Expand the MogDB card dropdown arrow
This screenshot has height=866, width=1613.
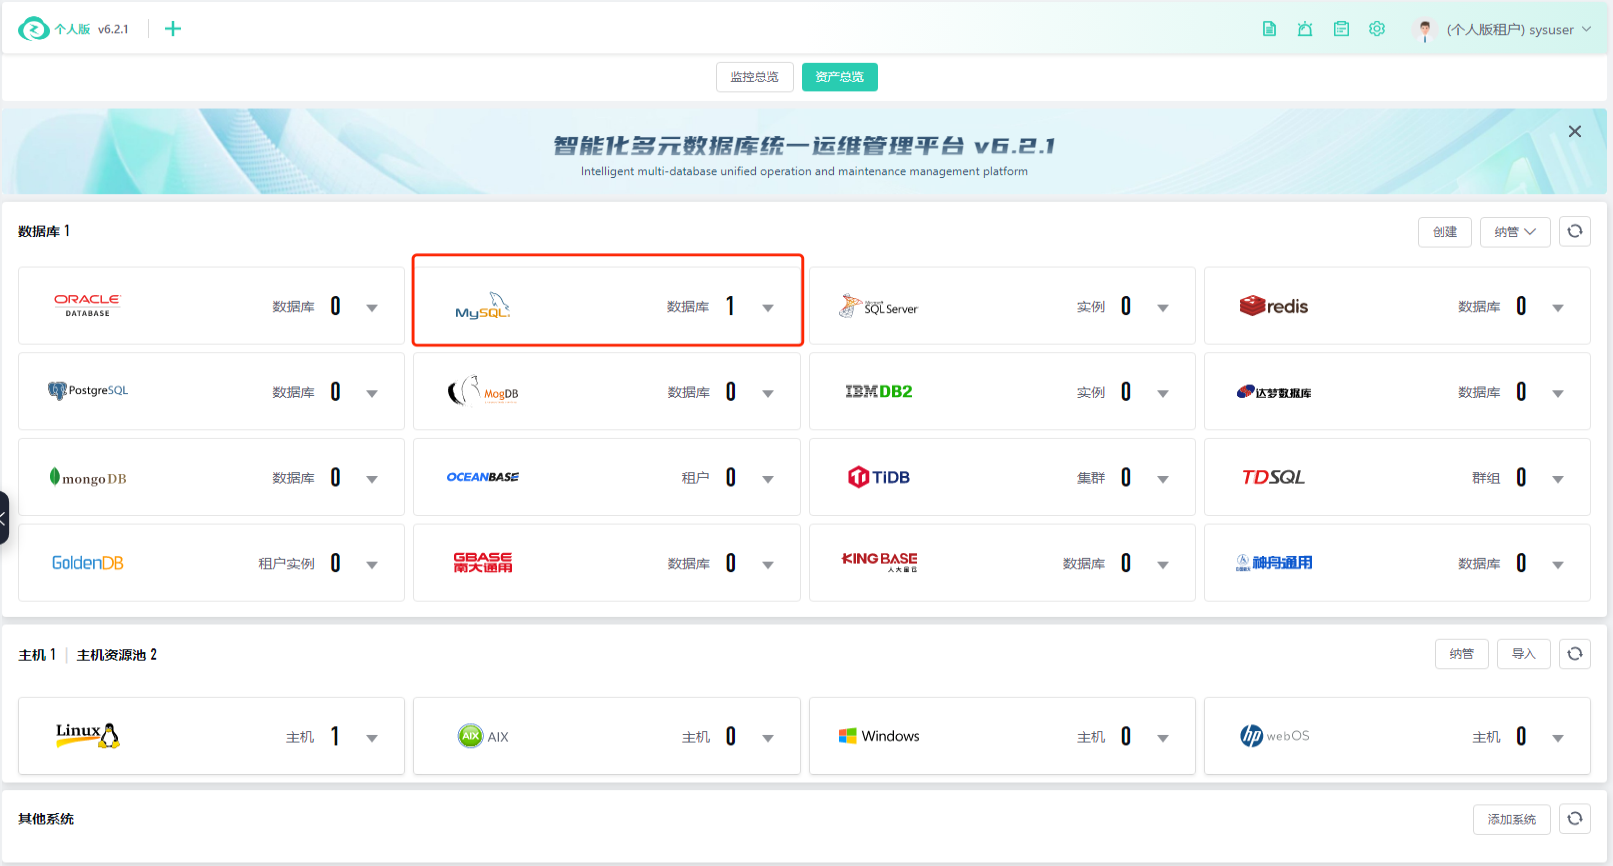click(768, 394)
